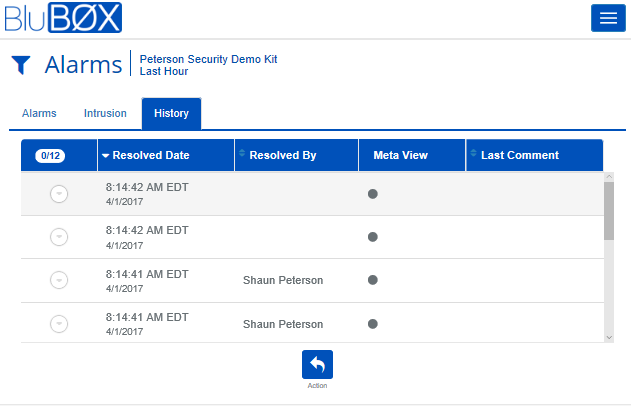Click the Action reply arrow button
Viewport: 631px width, 406px height.
coord(317,364)
